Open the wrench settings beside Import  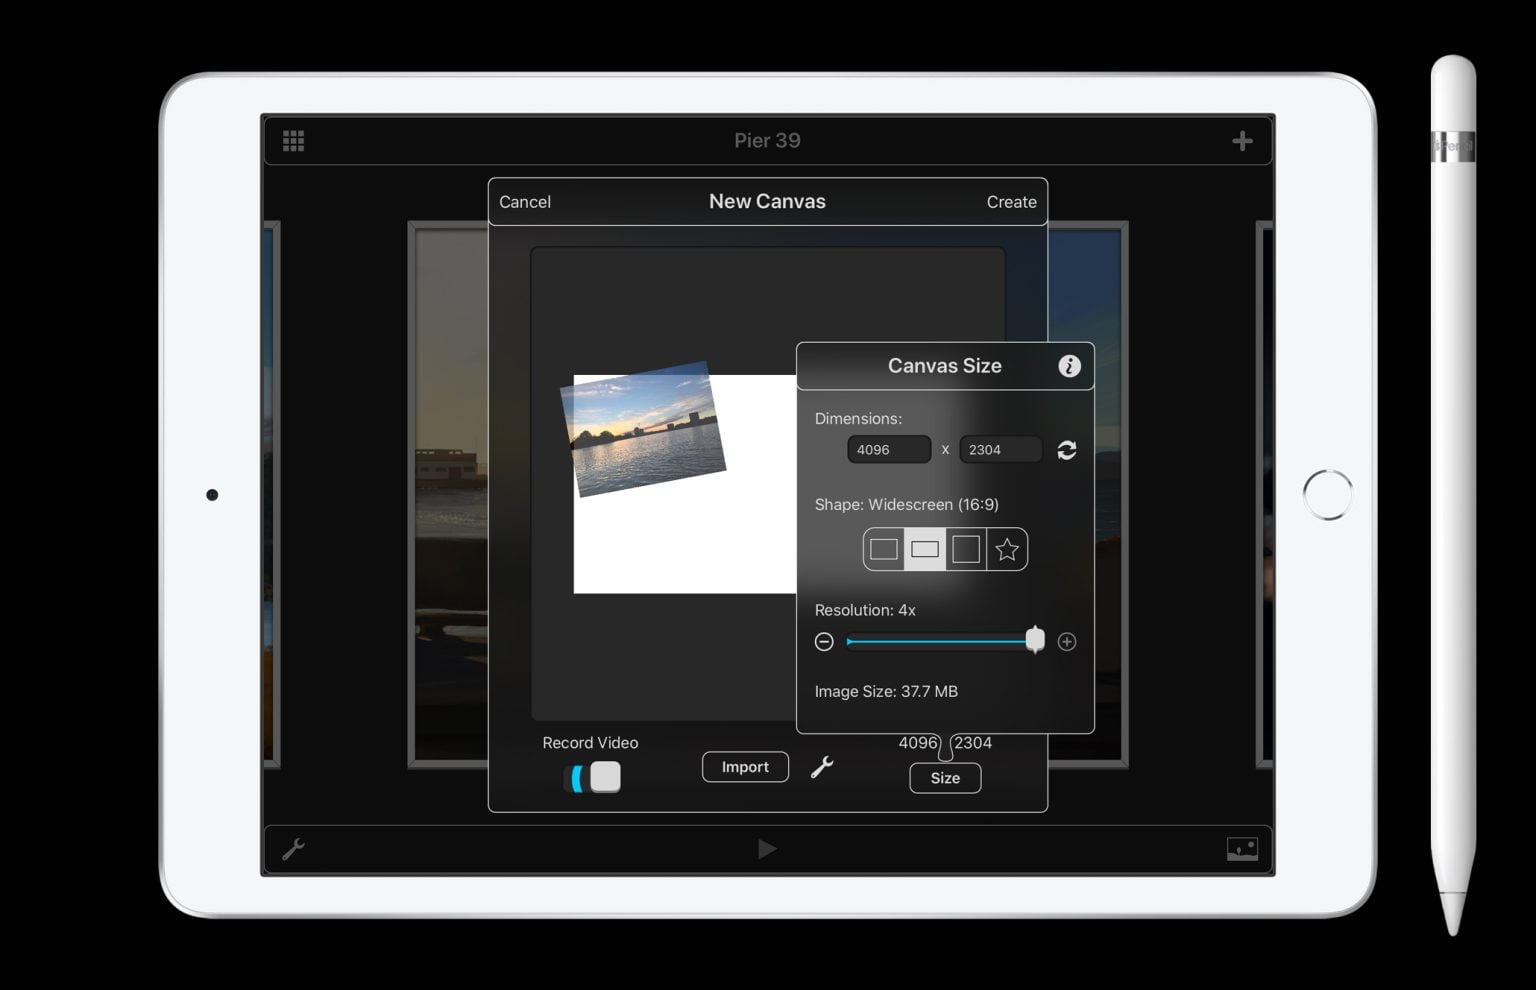point(822,767)
